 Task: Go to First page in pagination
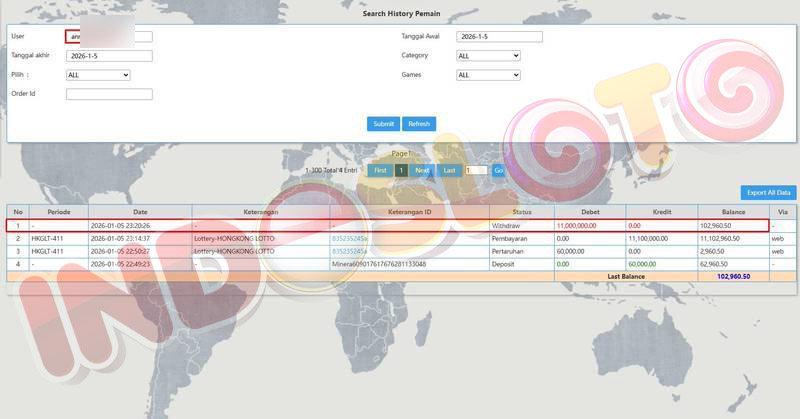[380, 170]
